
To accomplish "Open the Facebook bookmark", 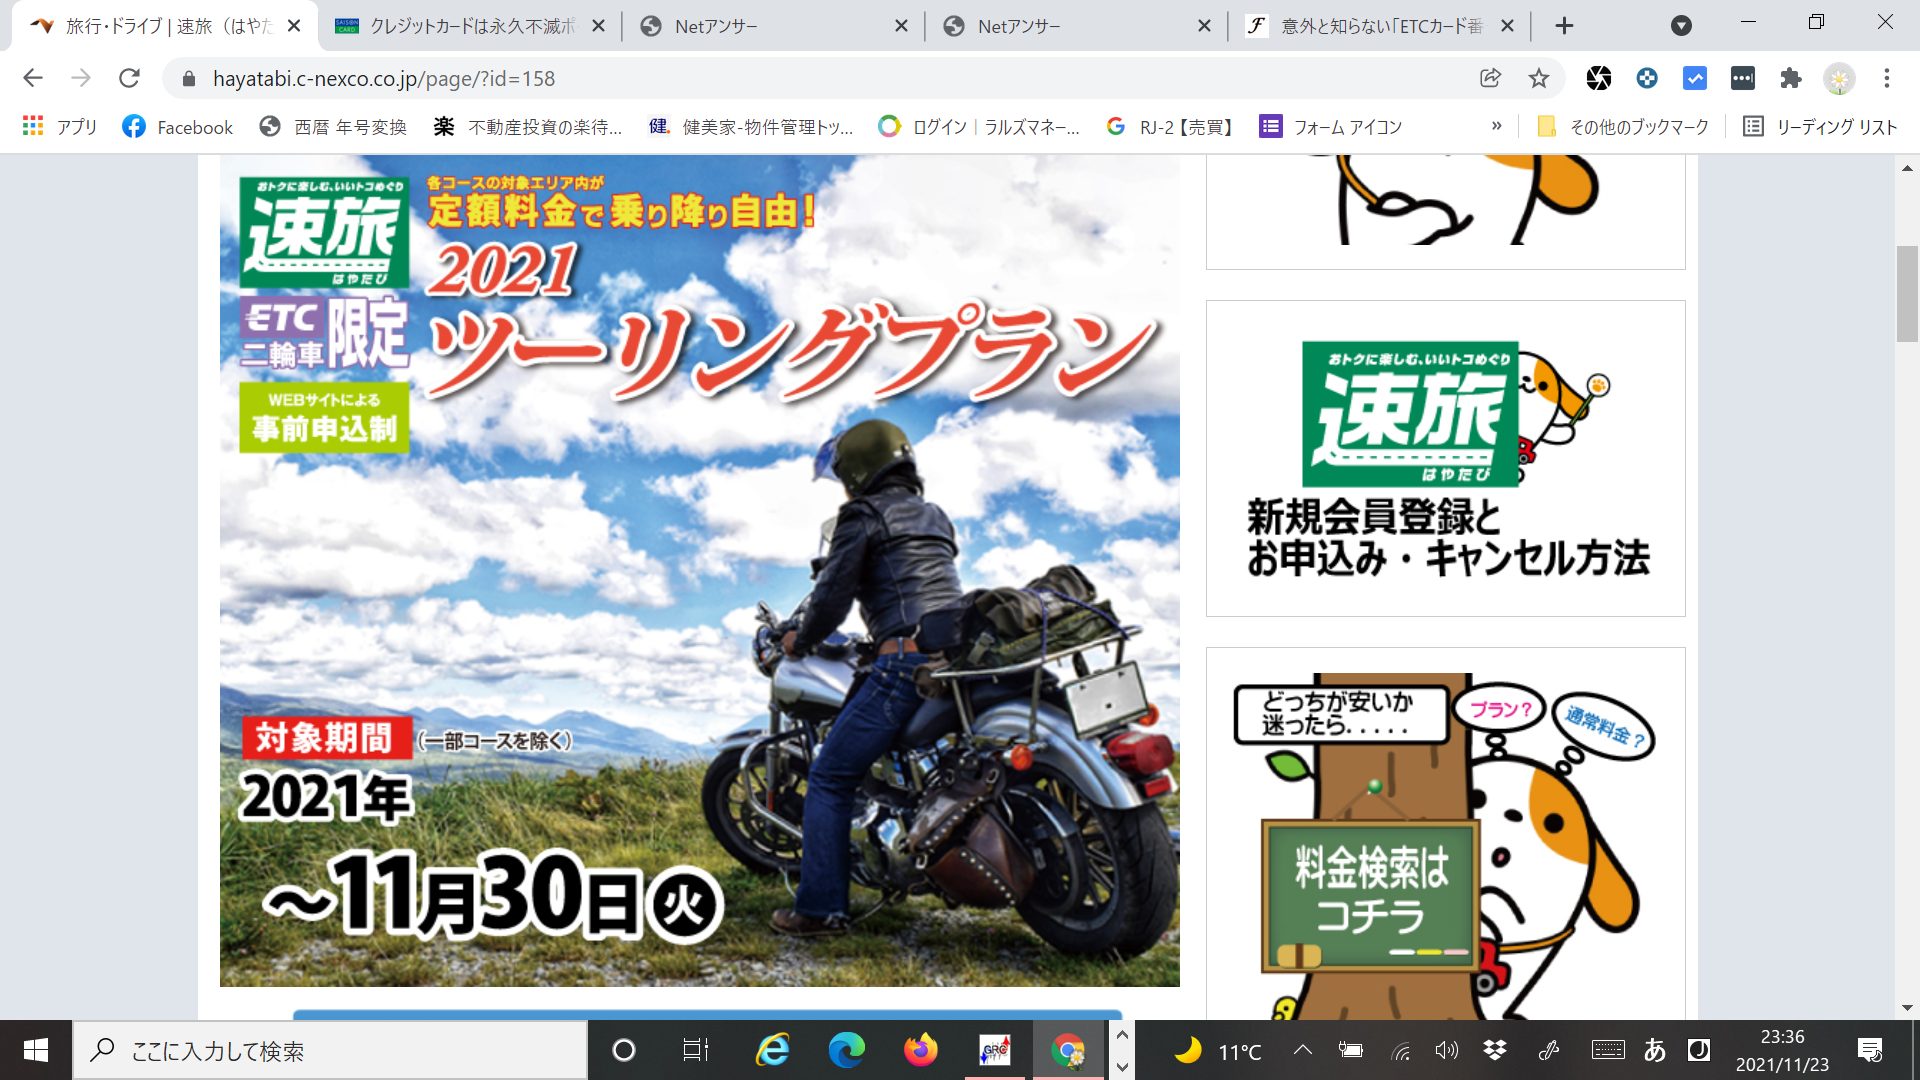I will 177,127.
